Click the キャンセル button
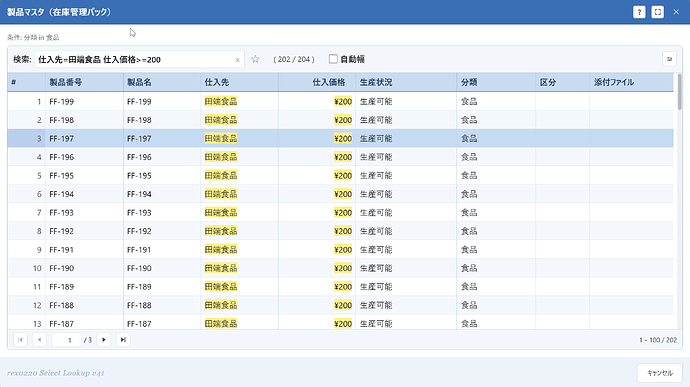Screen dimensions: 690x387 660,373
